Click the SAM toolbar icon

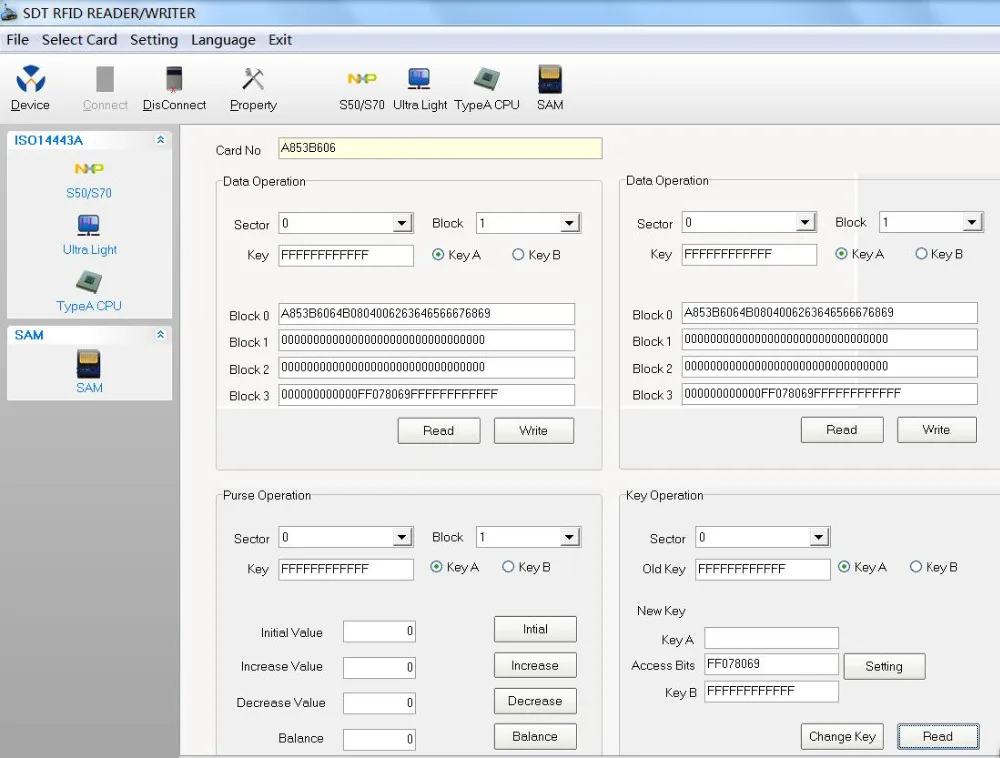point(549,85)
